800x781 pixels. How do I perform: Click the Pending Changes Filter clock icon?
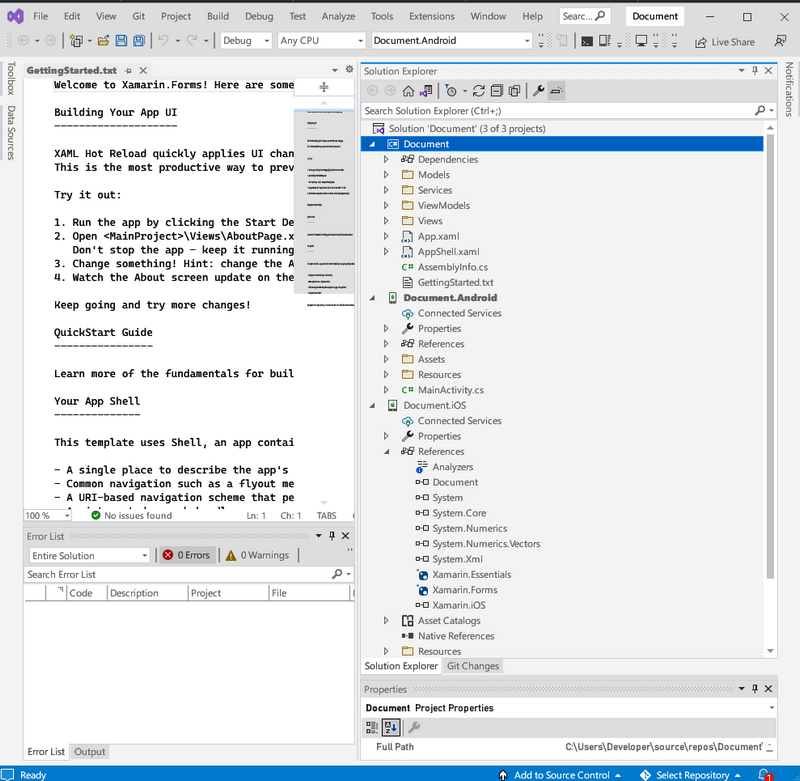451,91
